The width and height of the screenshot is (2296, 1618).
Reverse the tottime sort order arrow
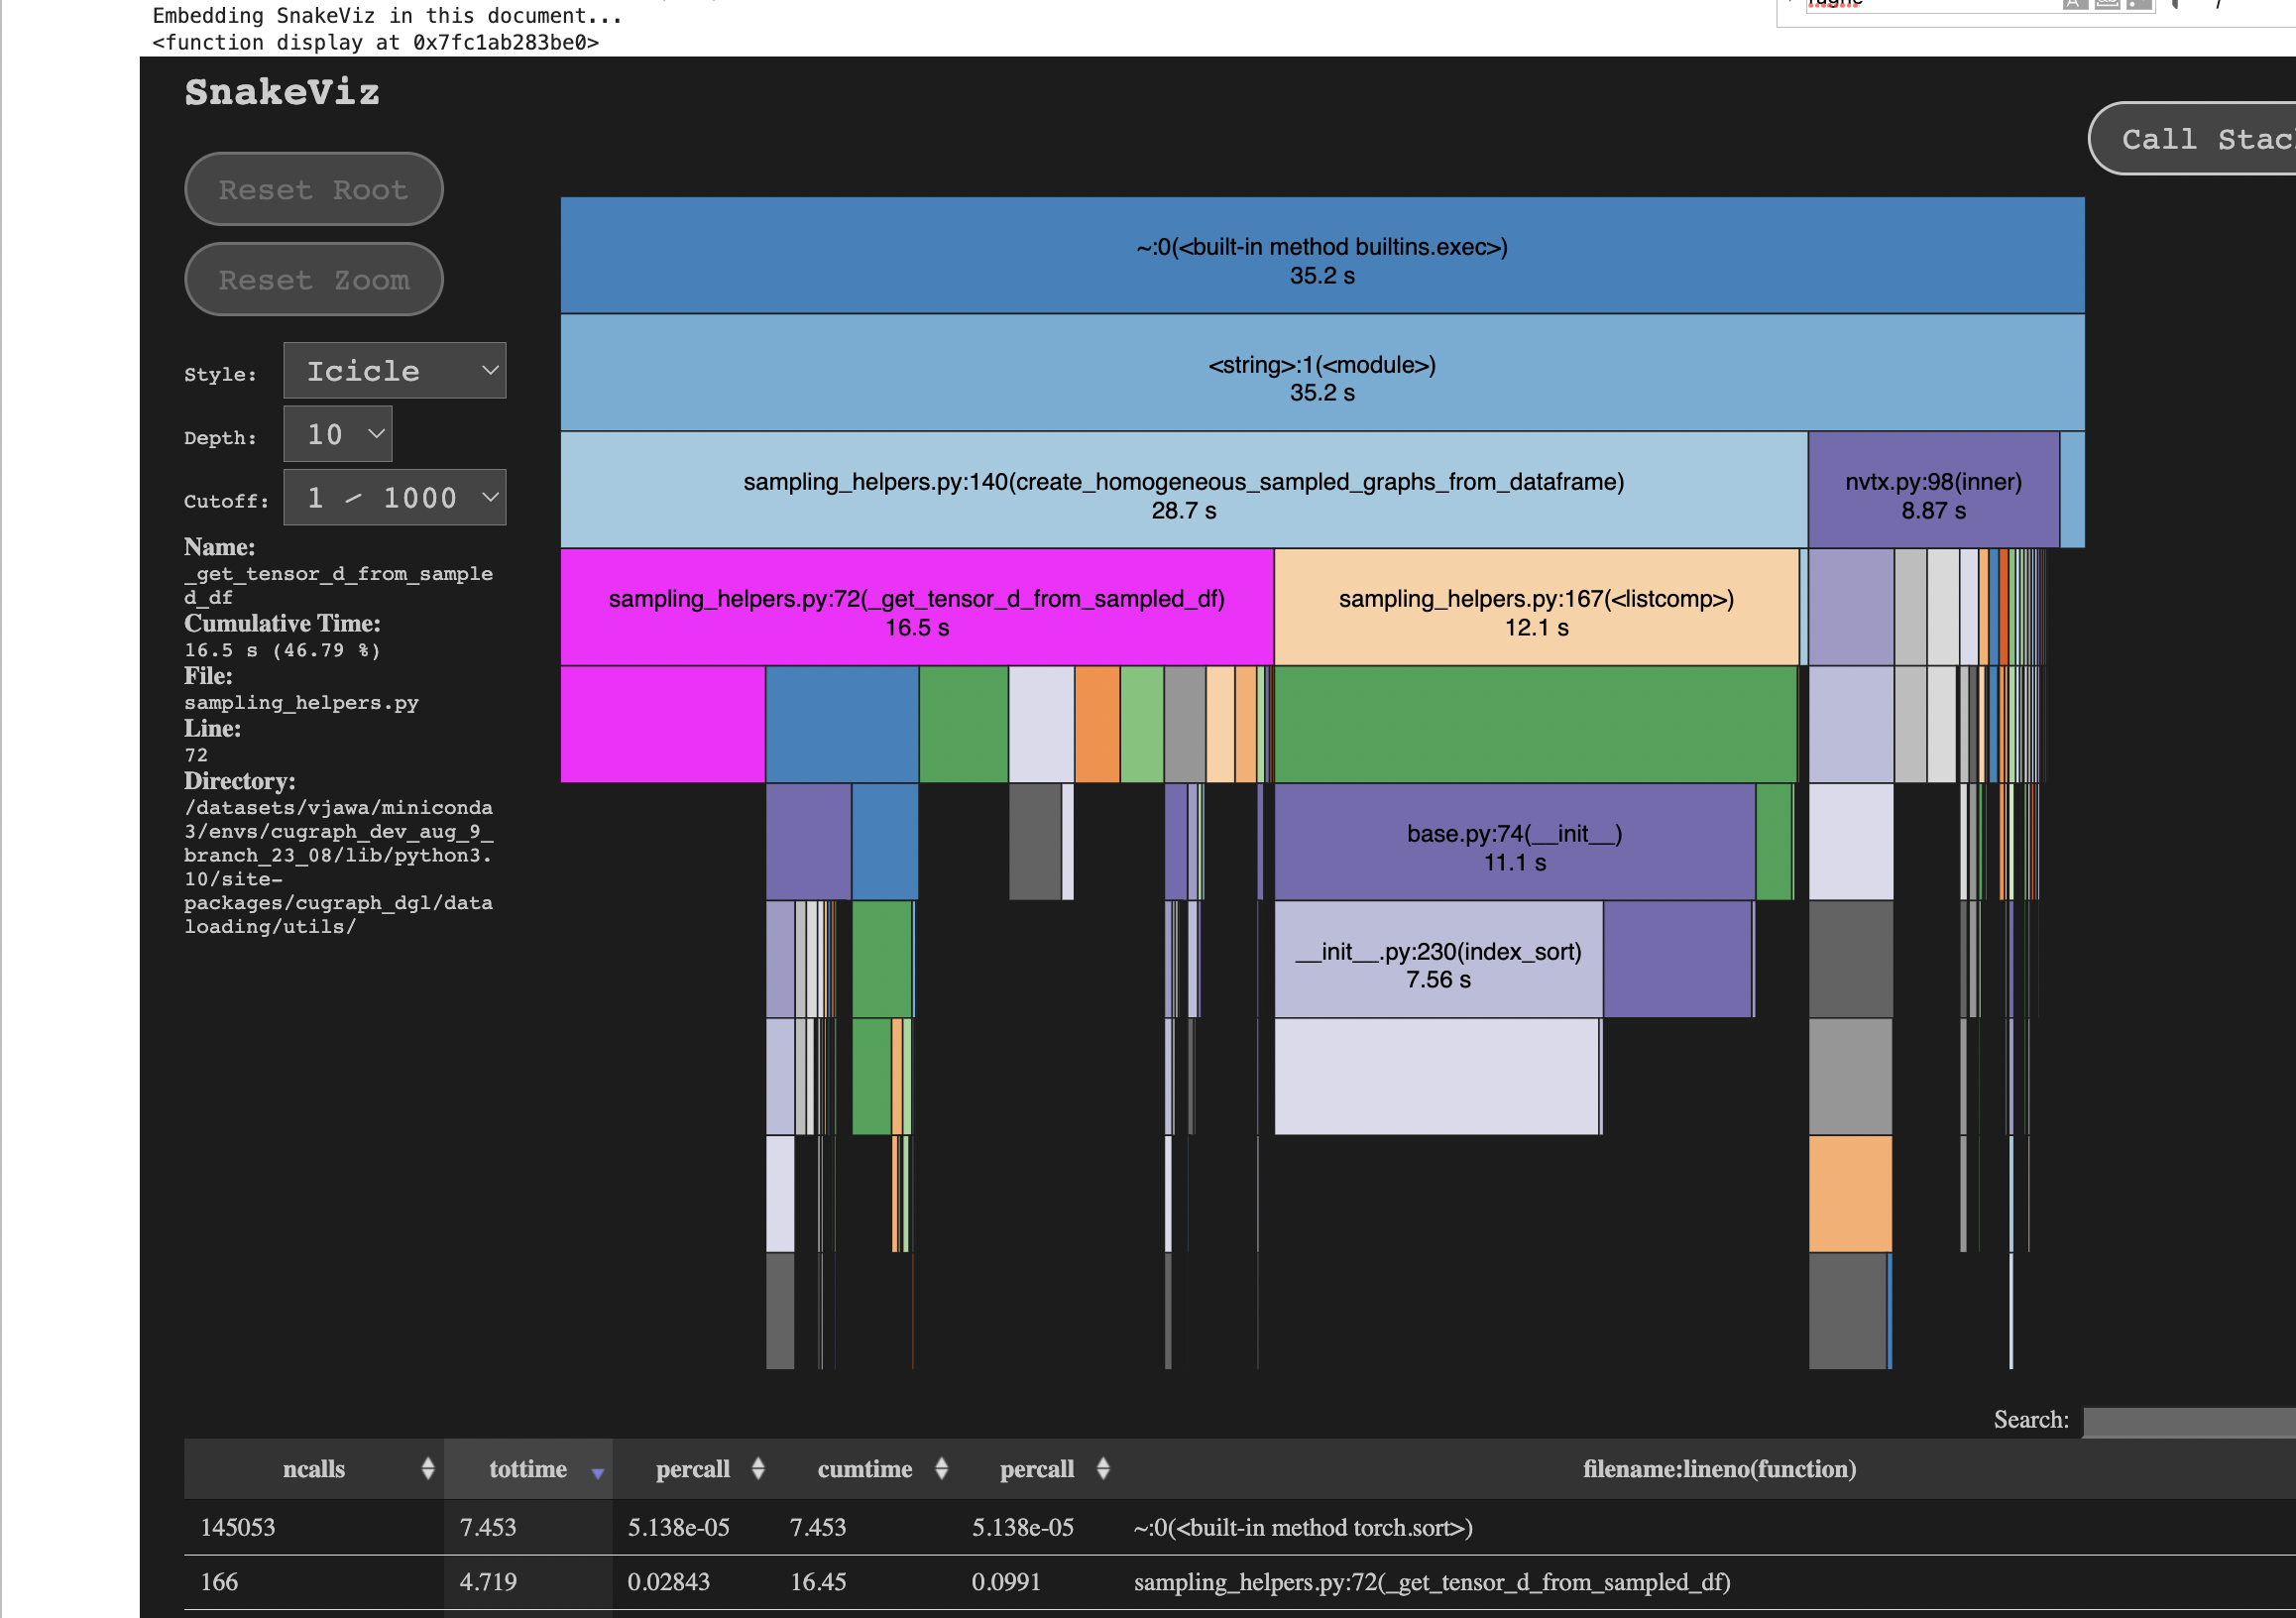tap(598, 1471)
